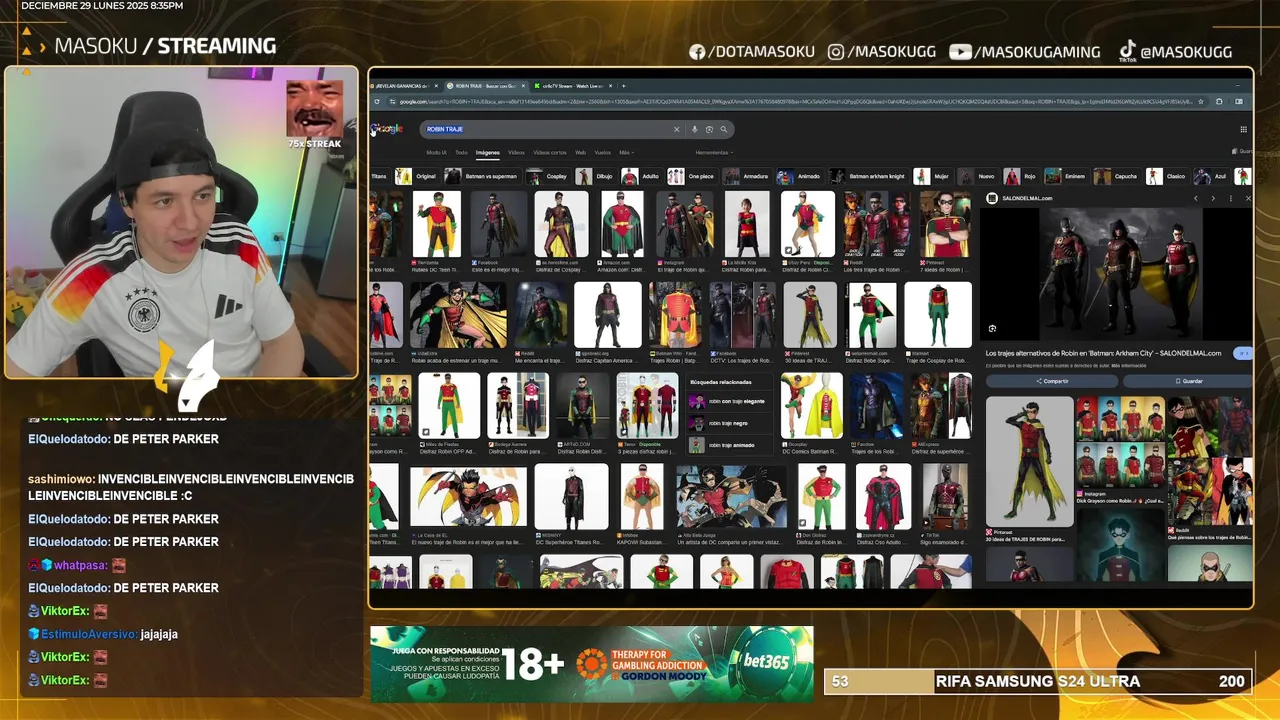Filter by the Cosplay chip
1280x720 pixels.
coord(547,177)
